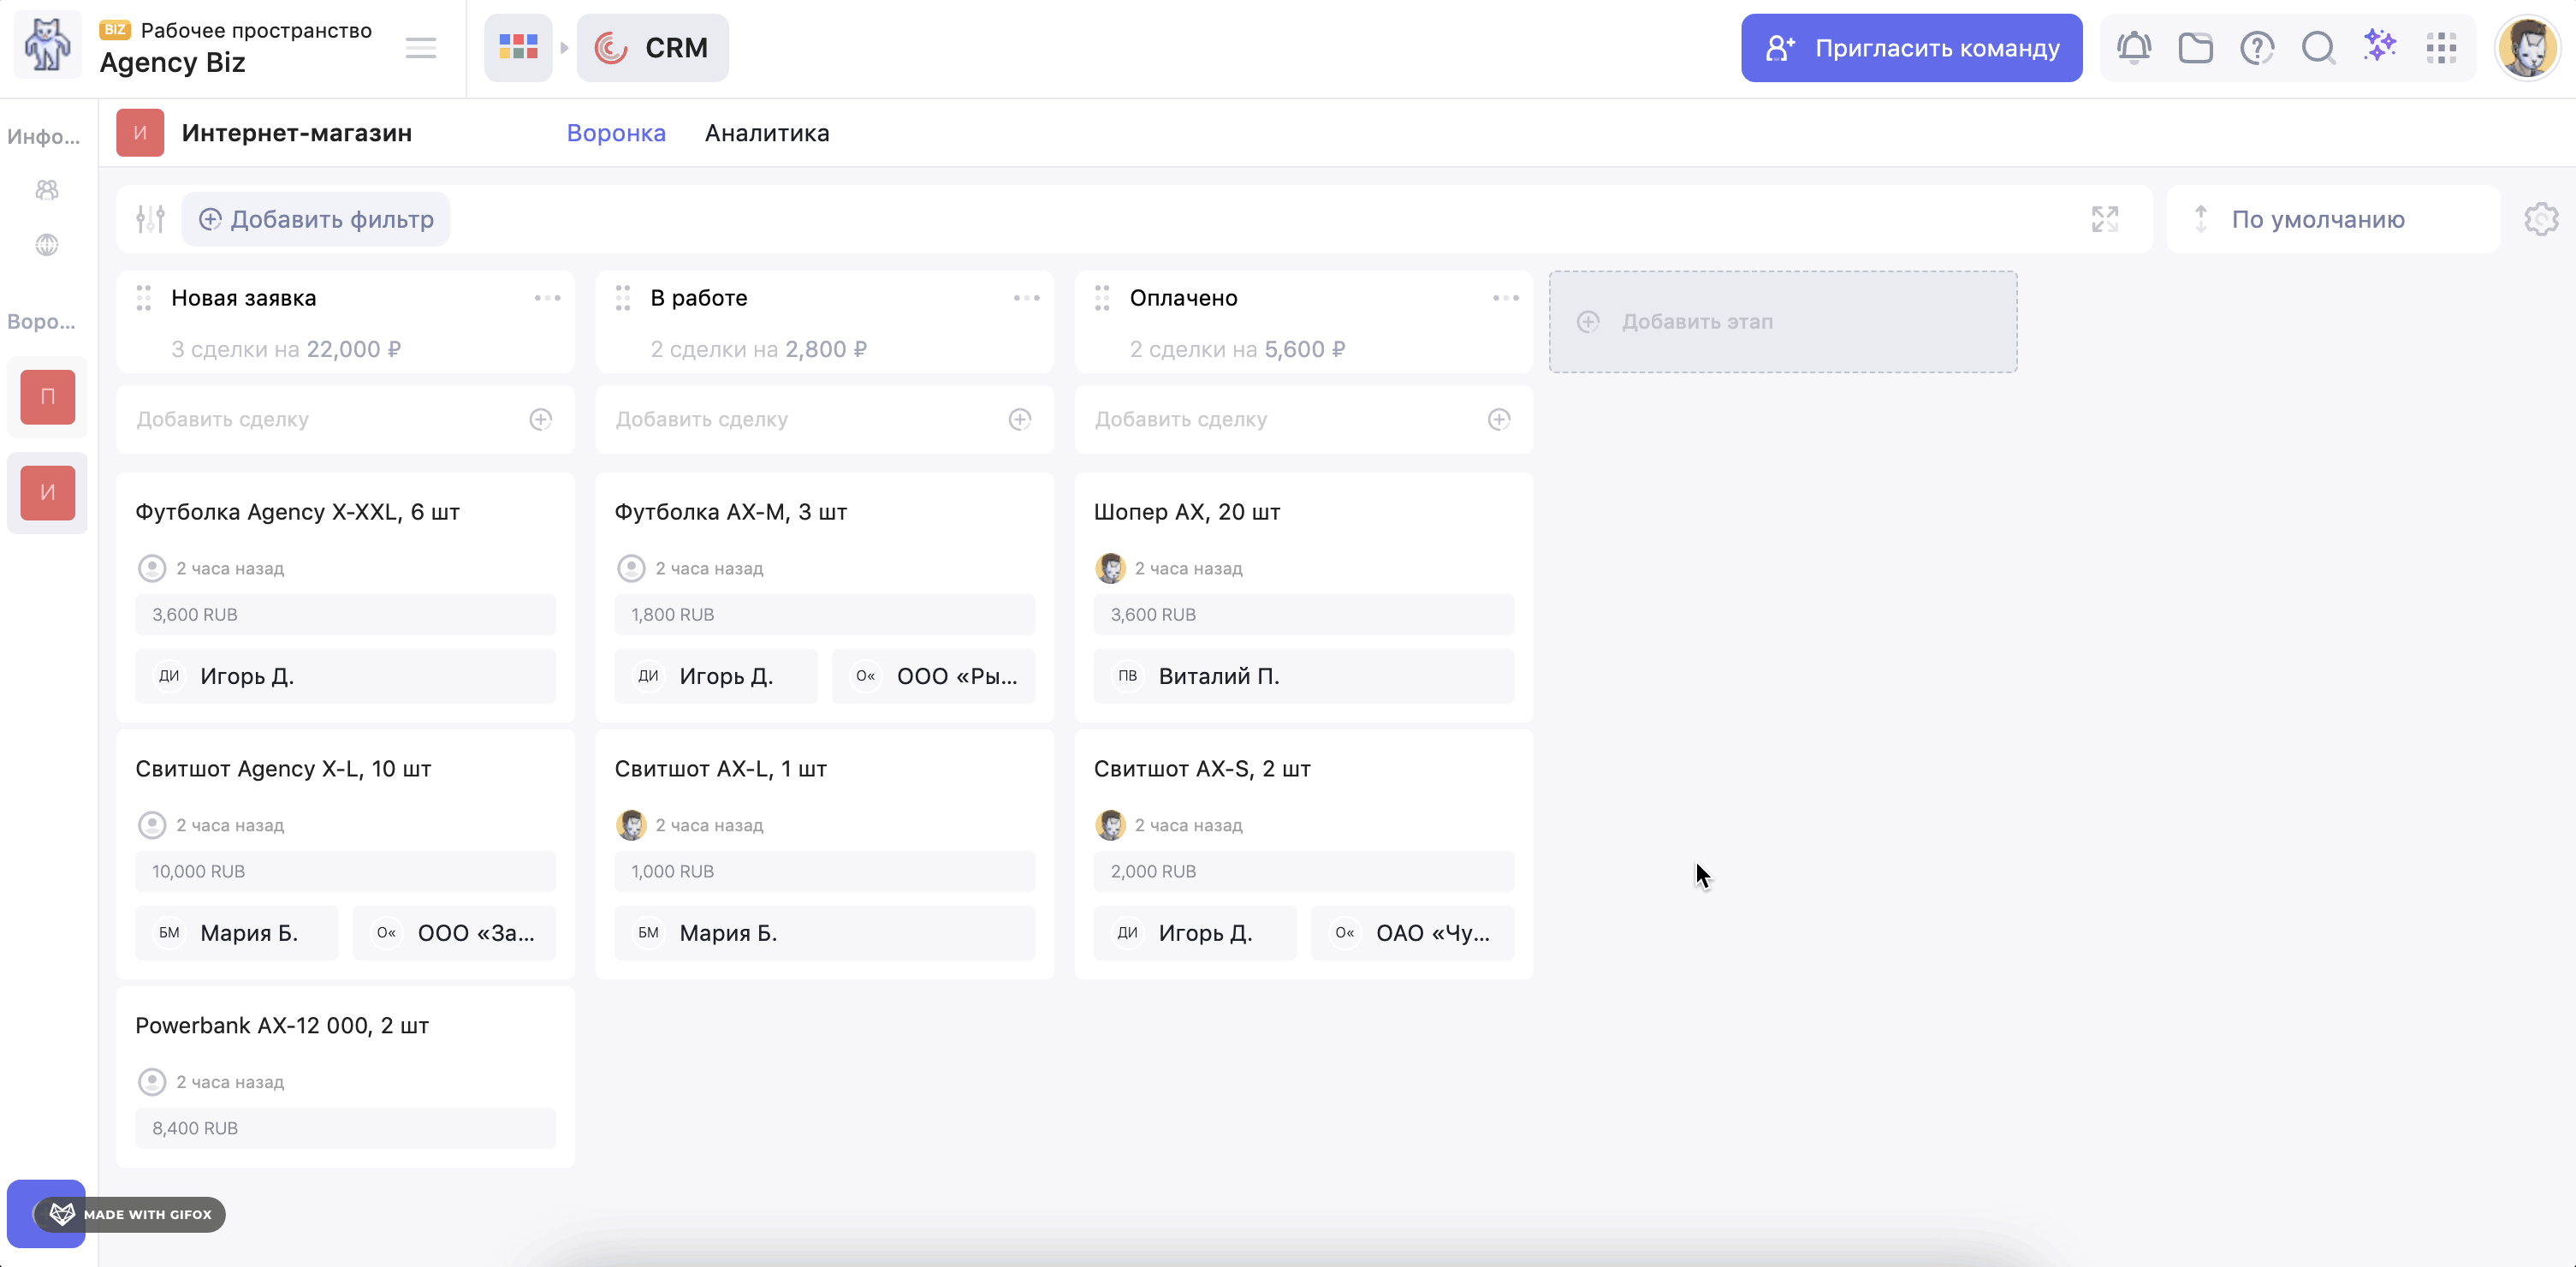The width and height of the screenshot is (2576, 1267).
Task: Select the Воронка tab
Action: click(616, 133)
